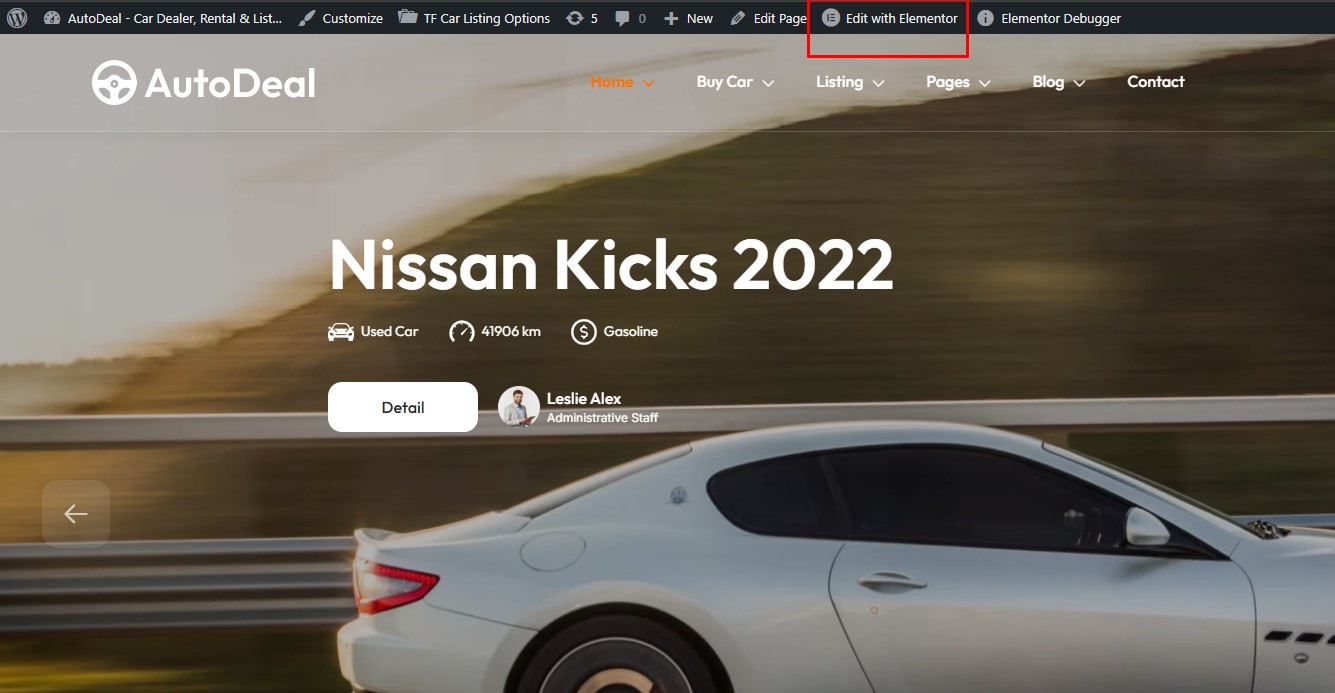Click the mileage speedometer icon
The height and width of the screenshot is (693, 1335).
coord(462,331)
